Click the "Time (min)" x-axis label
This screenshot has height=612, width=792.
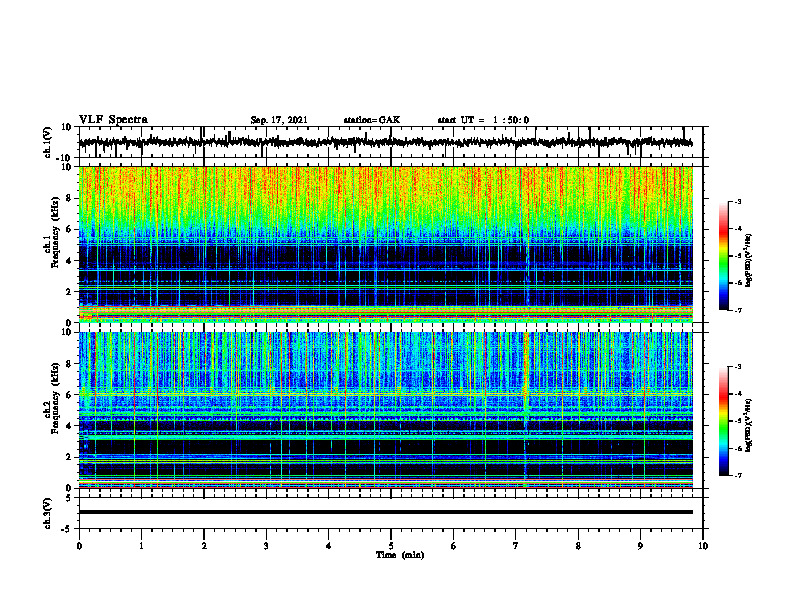(x=400, y=555)
